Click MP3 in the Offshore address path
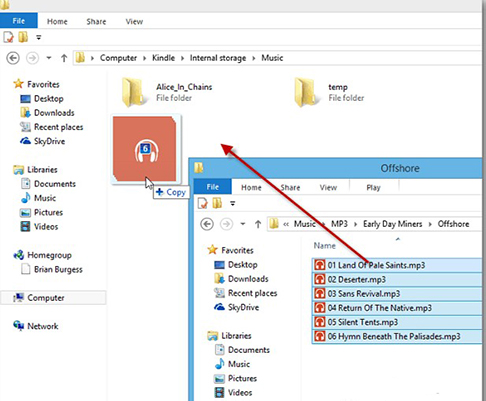 tap(339, 224)
